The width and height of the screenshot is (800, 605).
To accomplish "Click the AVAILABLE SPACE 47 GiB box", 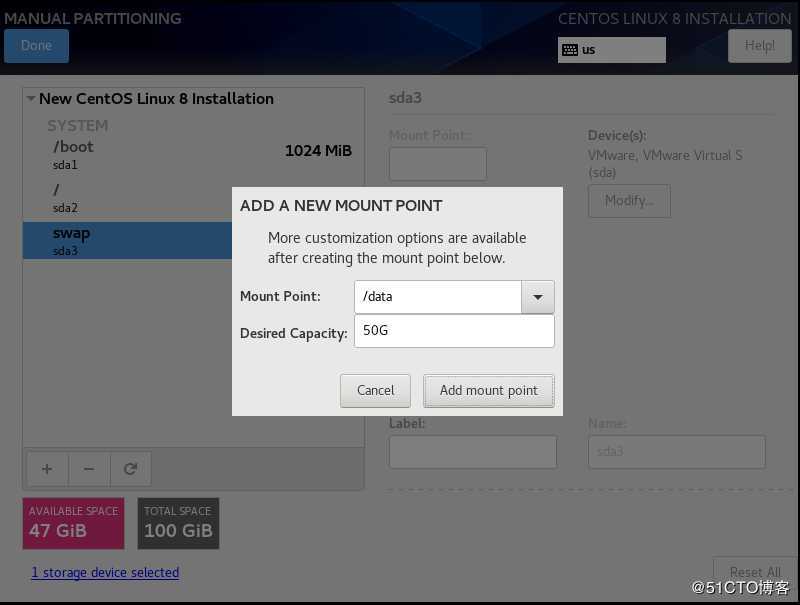I will pos(73,523).
